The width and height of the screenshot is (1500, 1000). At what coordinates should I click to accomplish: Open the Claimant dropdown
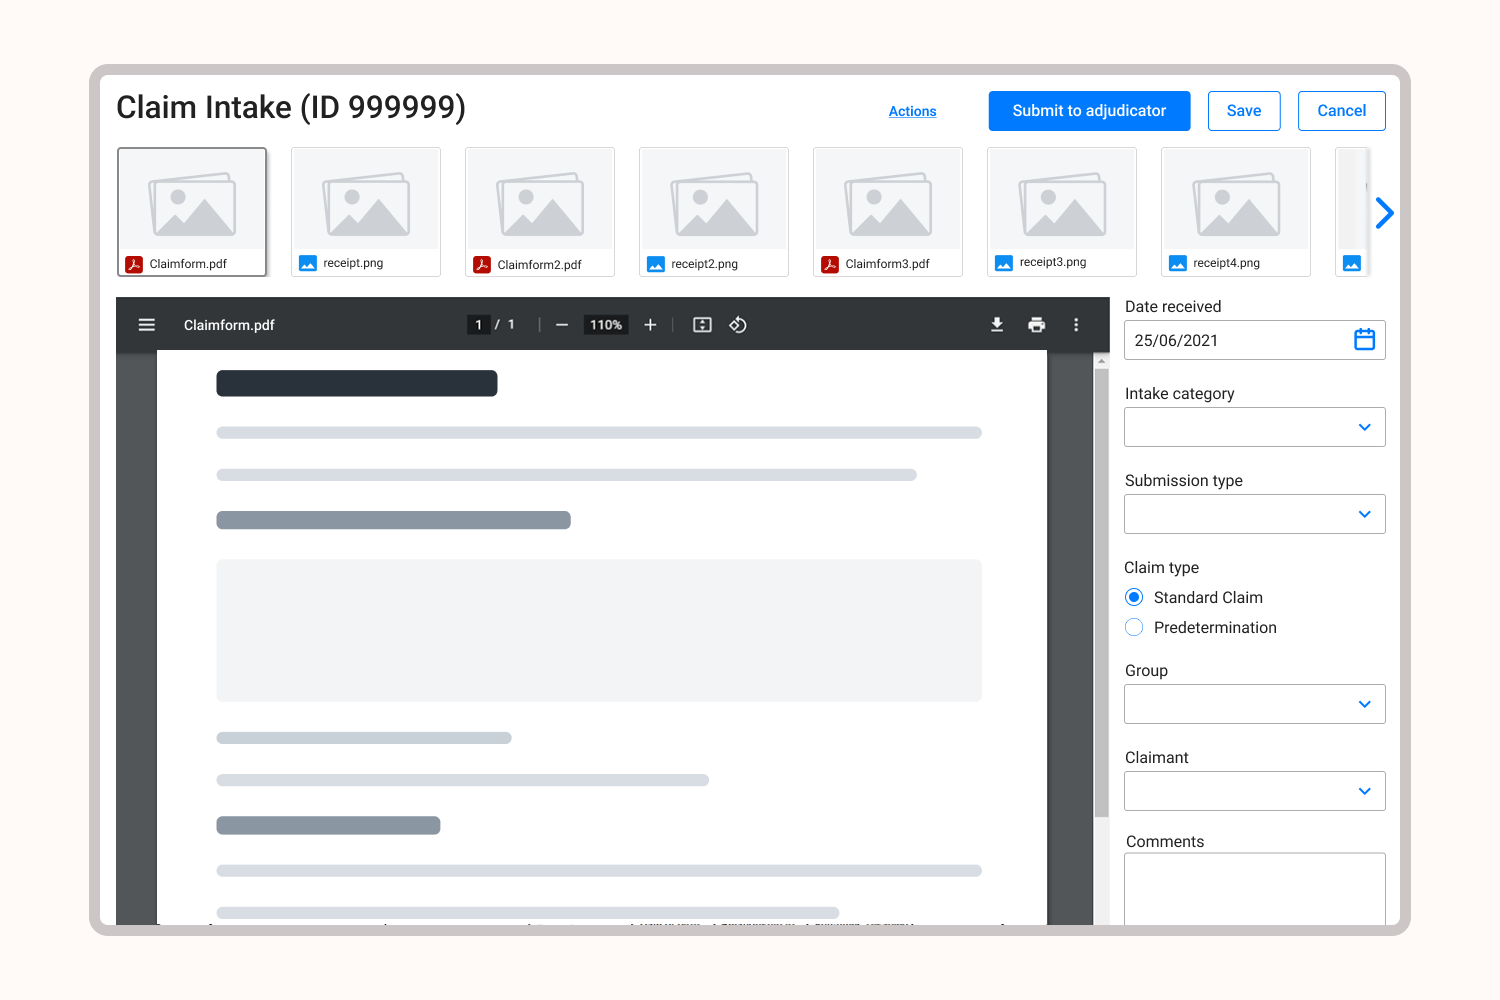(1255, 791)
